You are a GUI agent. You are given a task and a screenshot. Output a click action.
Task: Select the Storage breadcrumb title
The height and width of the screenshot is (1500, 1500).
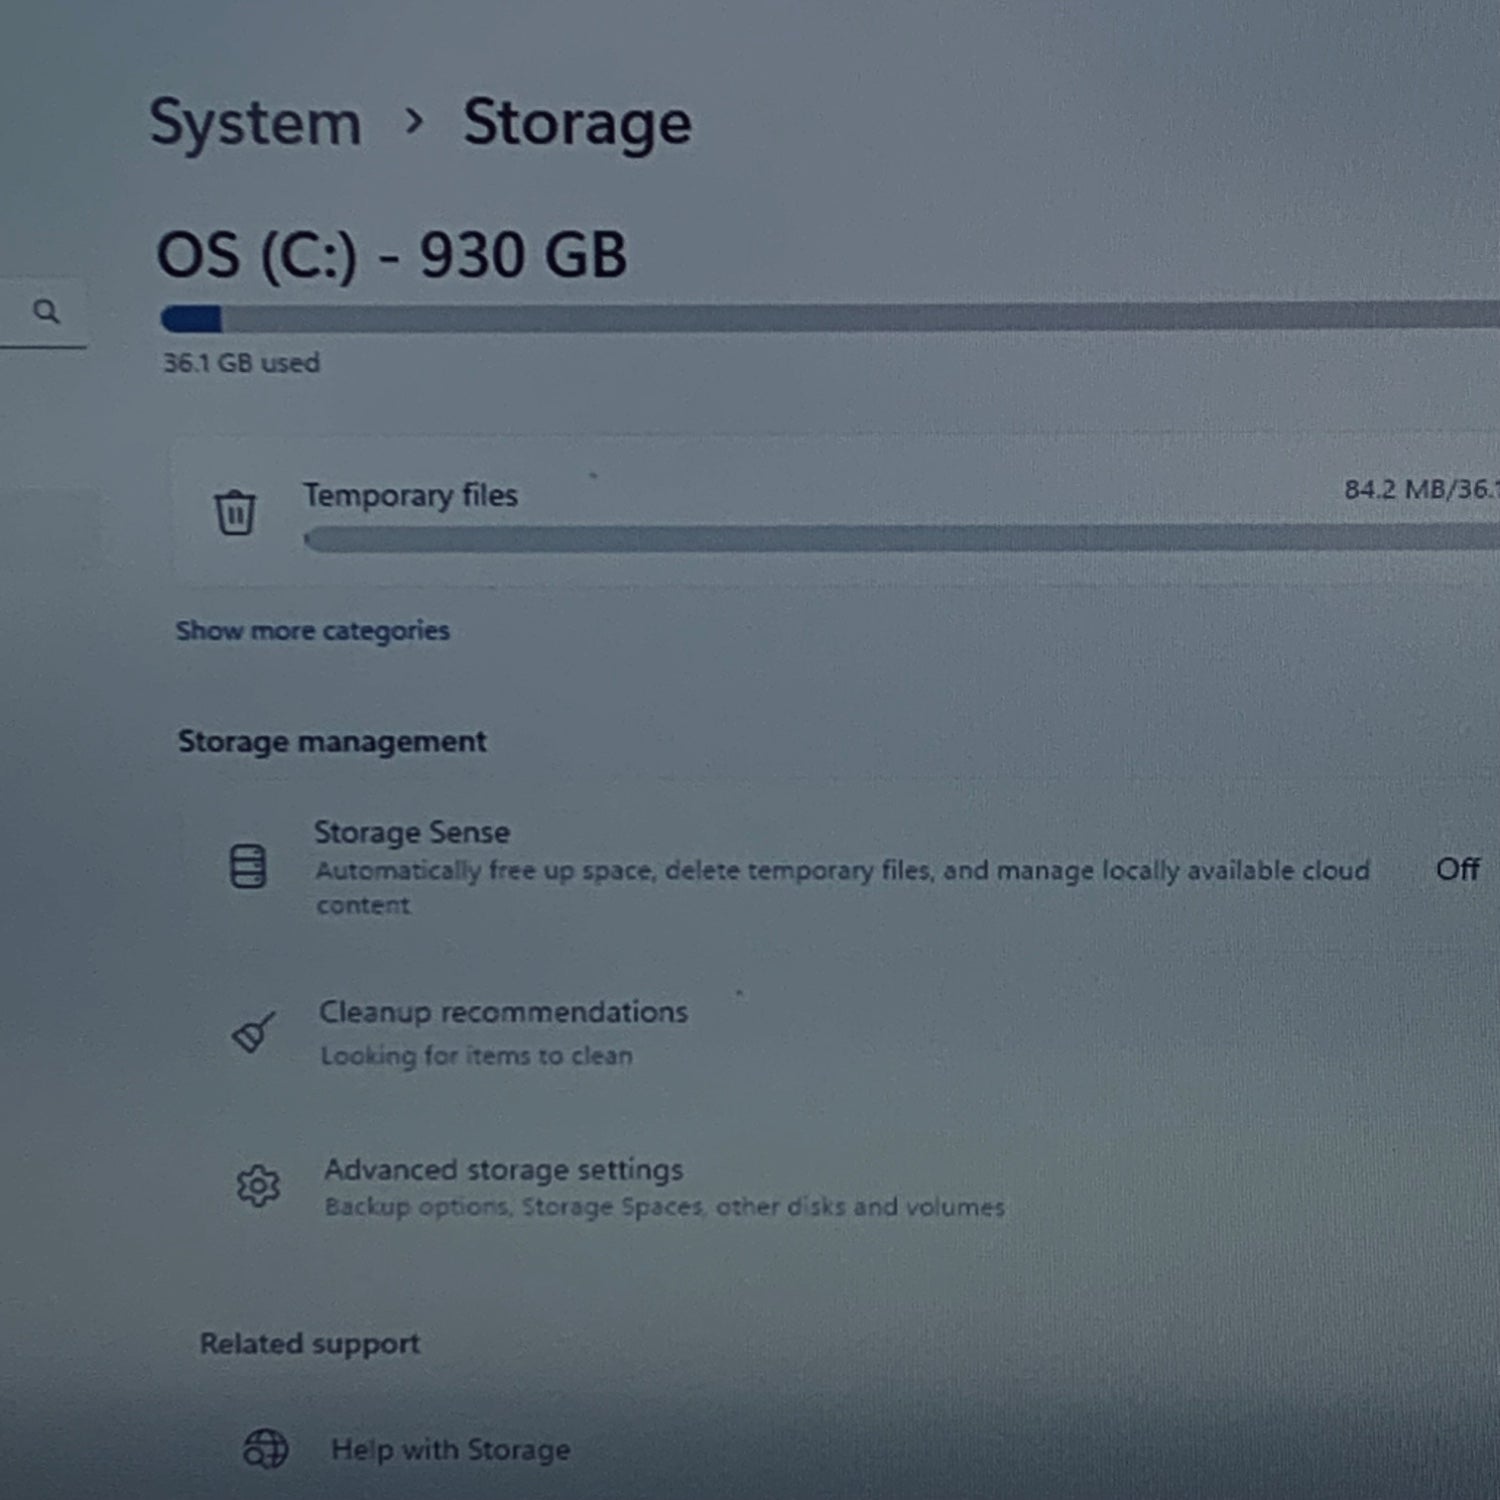coord(577,124)
